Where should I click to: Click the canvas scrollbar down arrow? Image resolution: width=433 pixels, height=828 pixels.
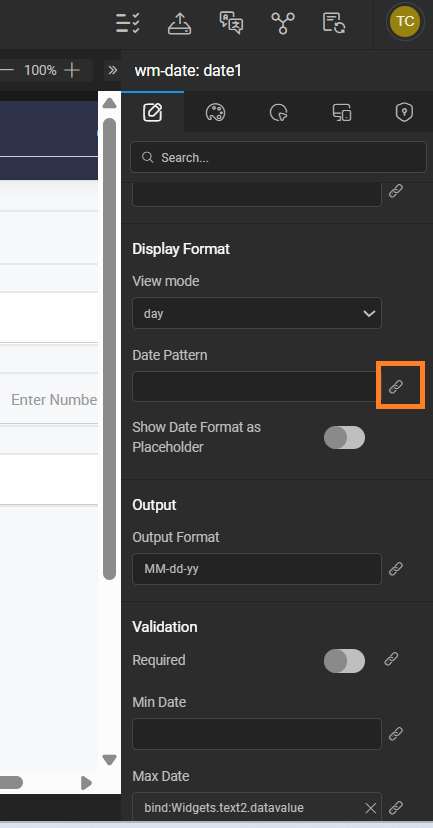(x=109, y=760)
